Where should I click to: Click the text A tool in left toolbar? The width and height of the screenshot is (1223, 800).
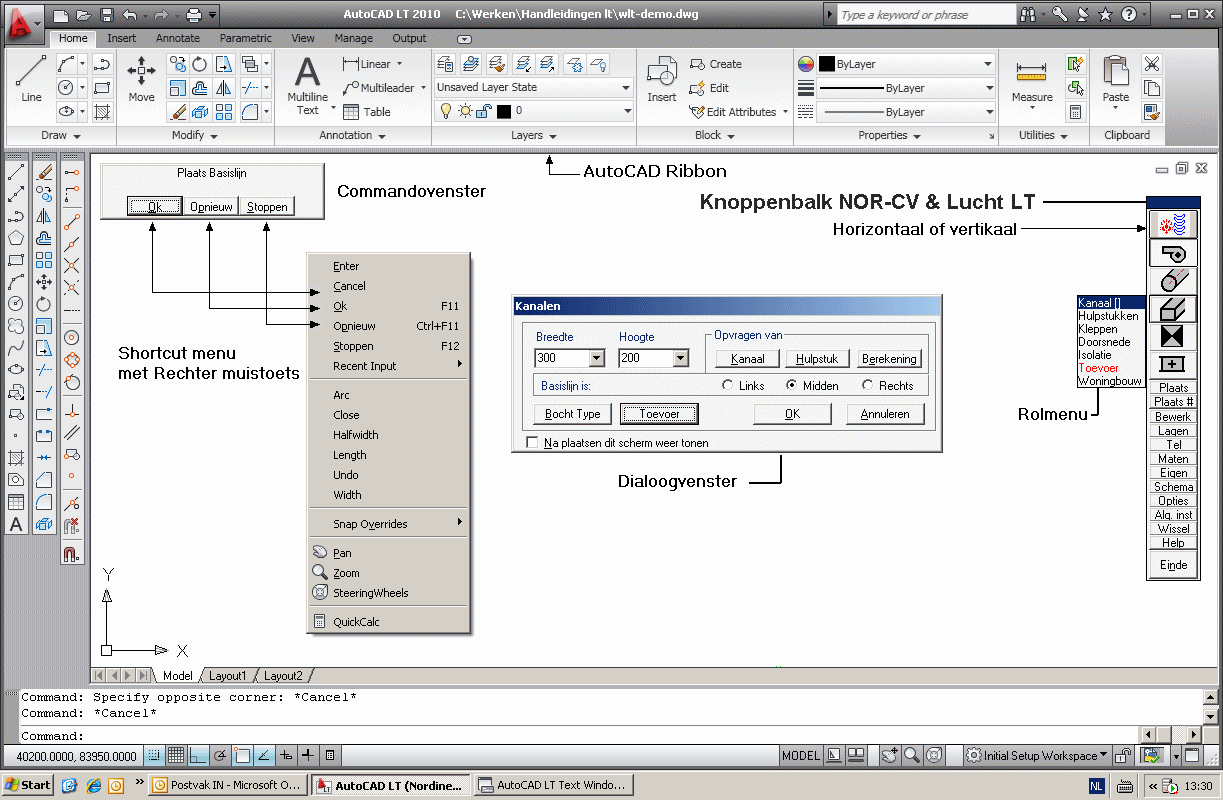tap(16, 524)
